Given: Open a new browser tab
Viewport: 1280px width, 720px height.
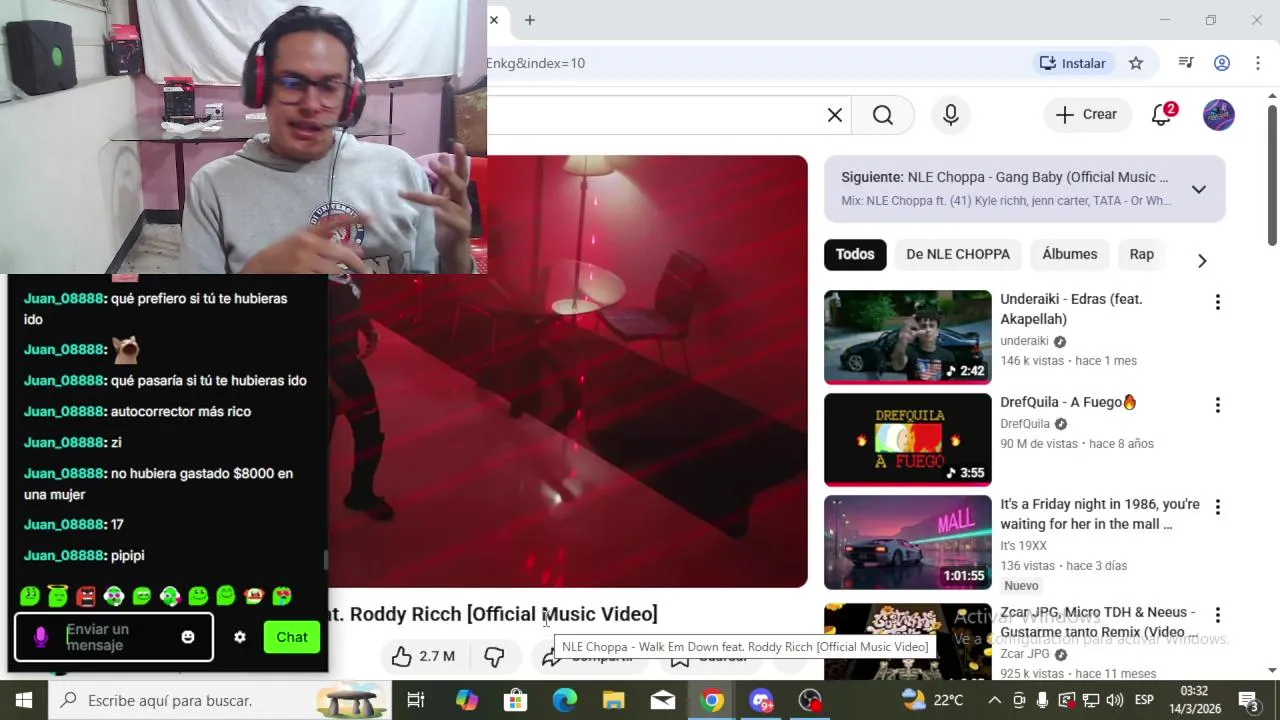Looking at the screenshot, I should tap(530, 20).
